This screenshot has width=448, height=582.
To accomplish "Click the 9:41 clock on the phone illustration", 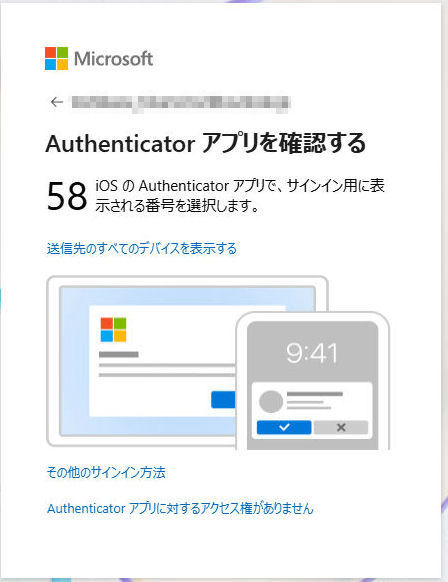I will tap(312, 353).
